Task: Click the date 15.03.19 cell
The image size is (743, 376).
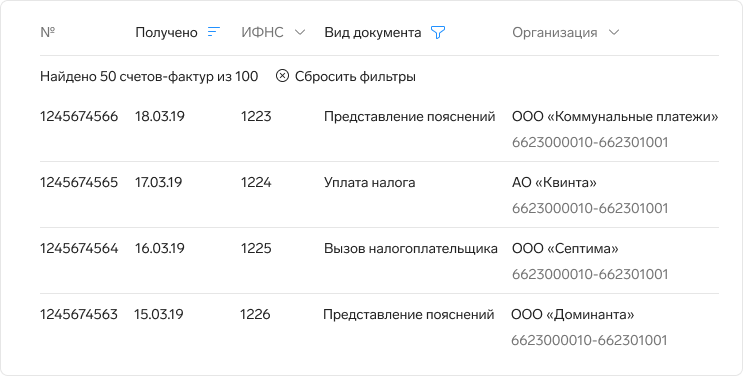Action: pyautogui.click(x=159, y=314)
